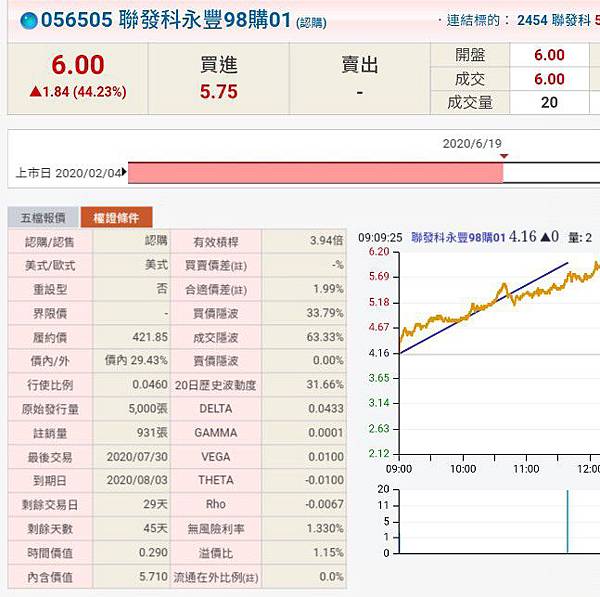600x597 pixels.
Task: Click the 原始發行量 value 5,000張
Action: (x=148, y=409)
